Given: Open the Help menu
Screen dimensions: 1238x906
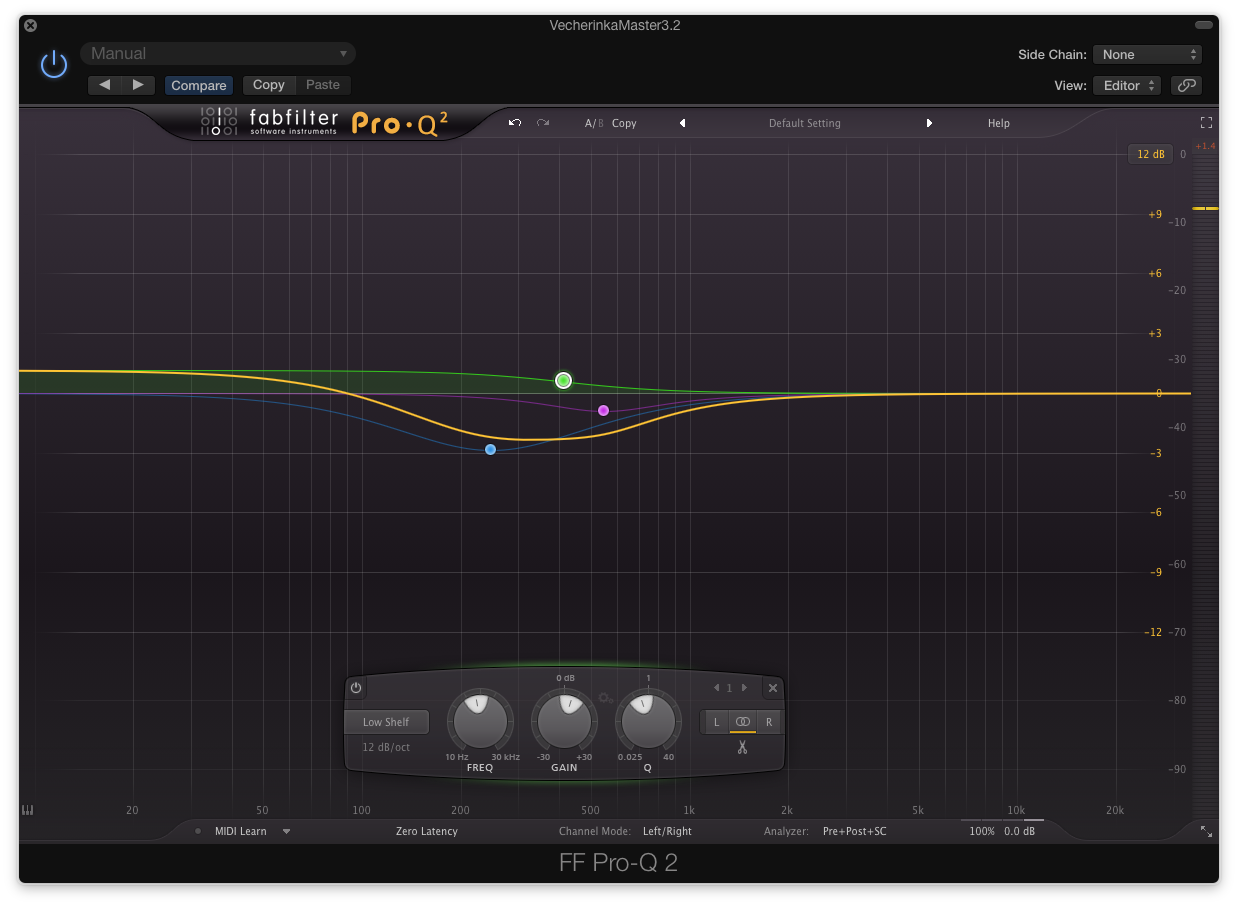Looking at the screenshot, I should (x=999, y=123).
